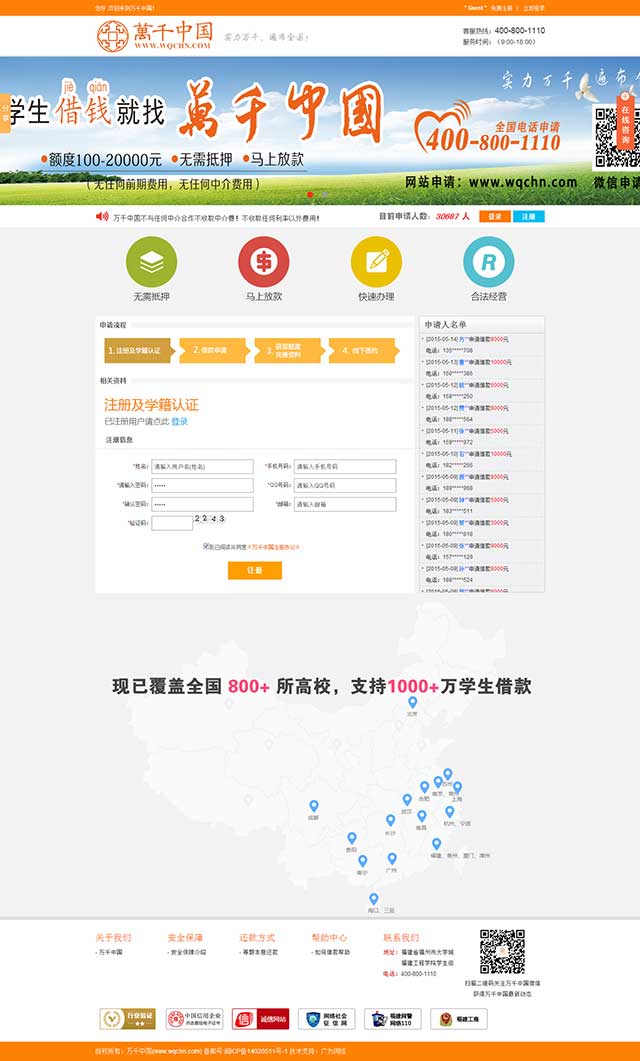The width and height of the screenshot is (640, 1061).
Task: Click the 长沙 map pin
Action: (x=390, y=821)
